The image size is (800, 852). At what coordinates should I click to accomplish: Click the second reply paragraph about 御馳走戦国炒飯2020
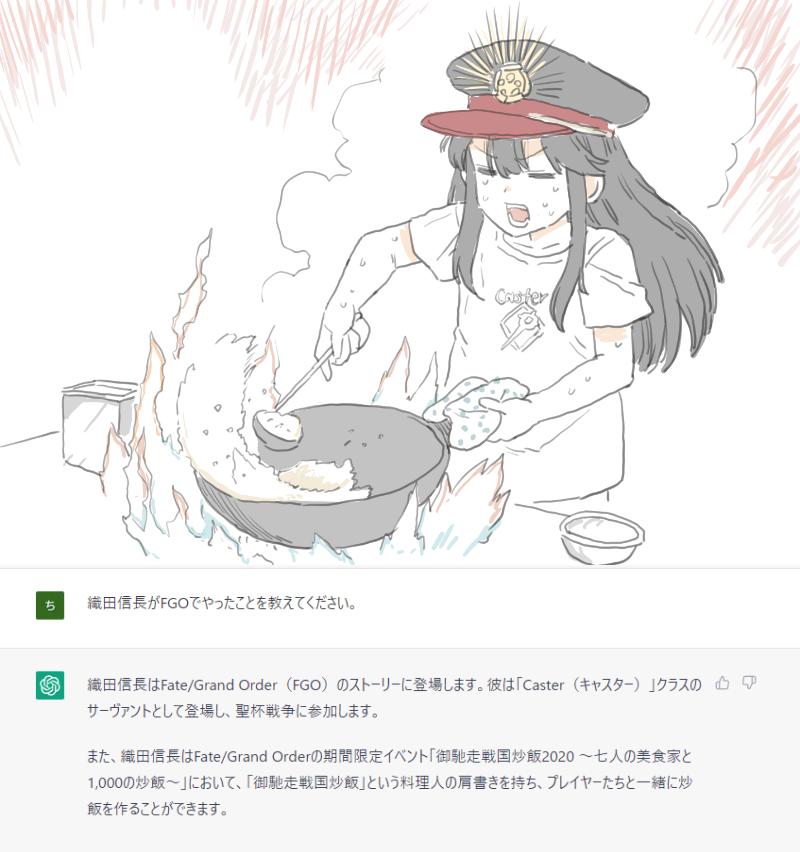coord(390,782)
